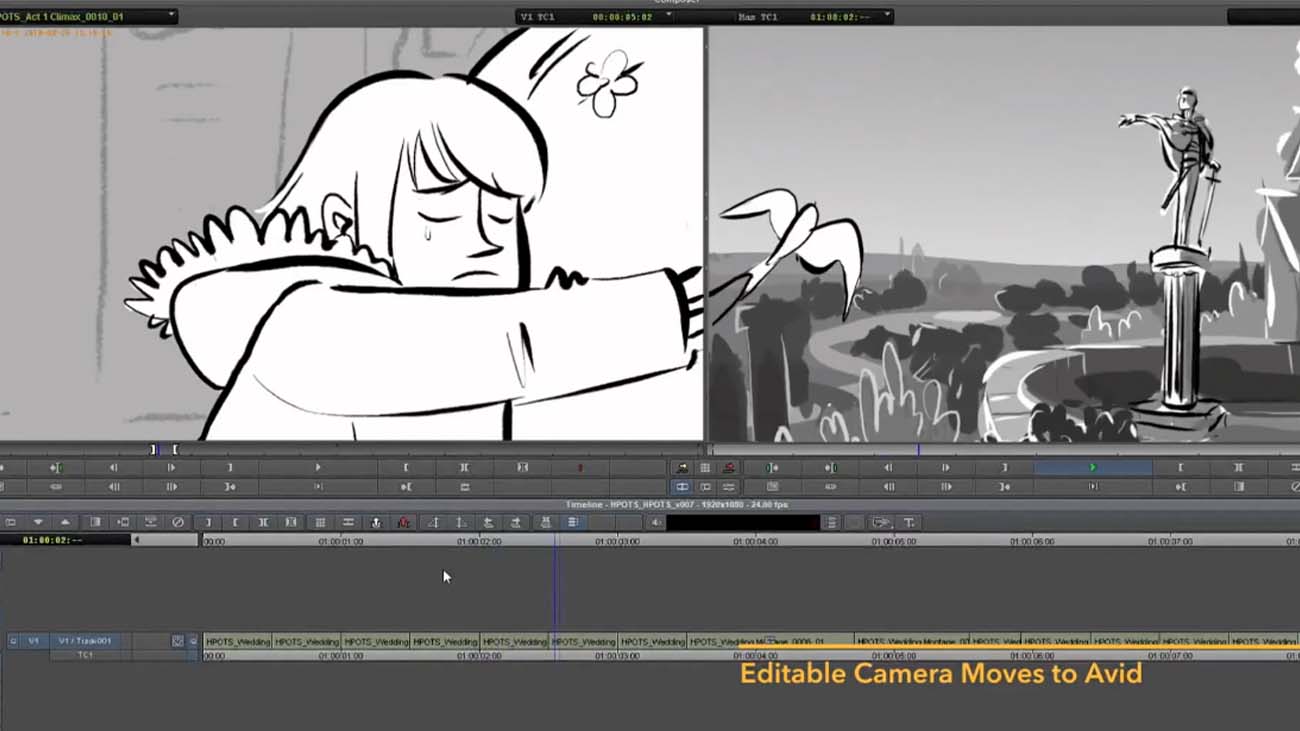Click highlighted splice icon between monitors
The width and height of the screenshot is (1300, 731).
pos(682,487)
